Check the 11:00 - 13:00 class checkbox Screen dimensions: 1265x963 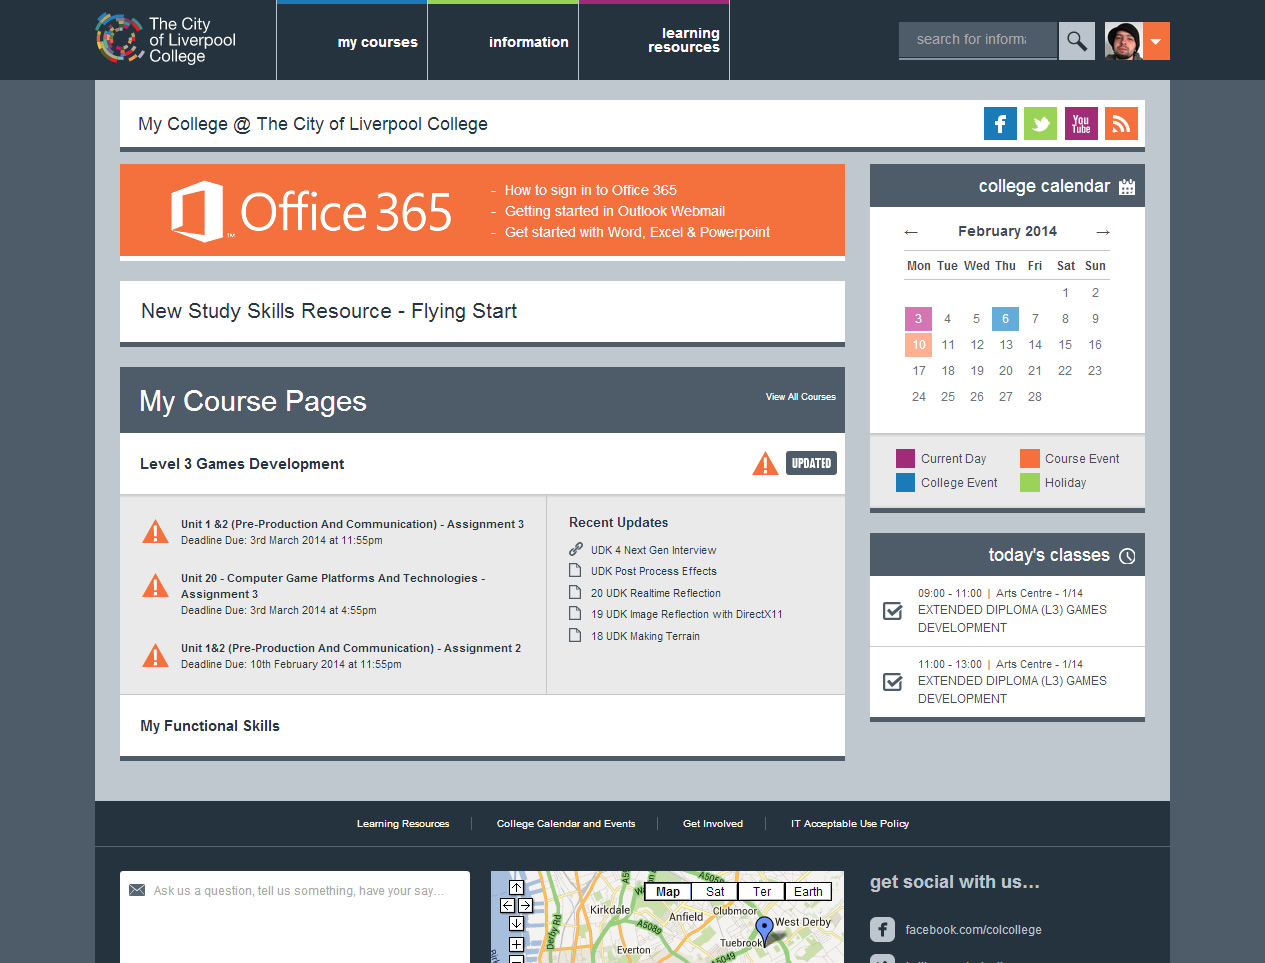coord(892,681)
